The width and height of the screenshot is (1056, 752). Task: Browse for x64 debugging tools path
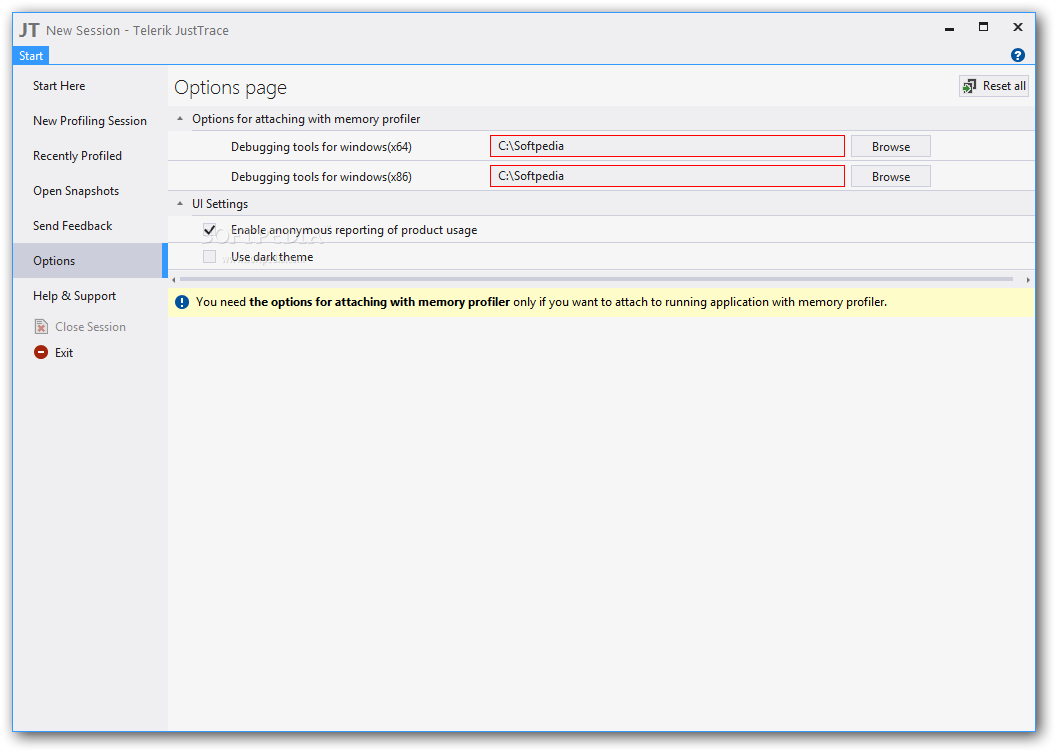(890, 147)
